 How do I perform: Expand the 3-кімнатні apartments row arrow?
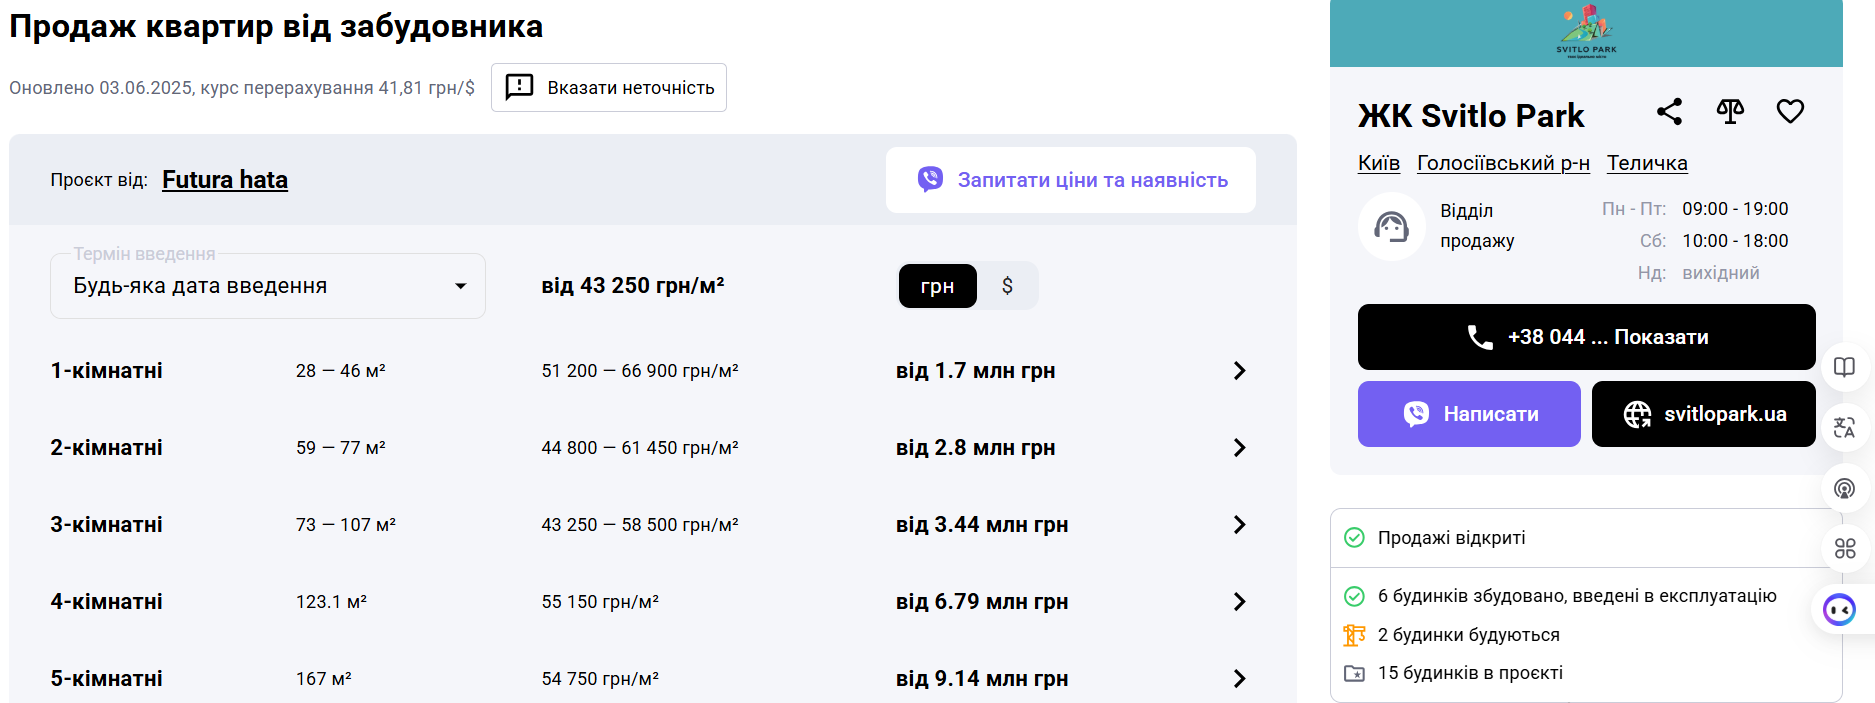(x=1239, y=525)
